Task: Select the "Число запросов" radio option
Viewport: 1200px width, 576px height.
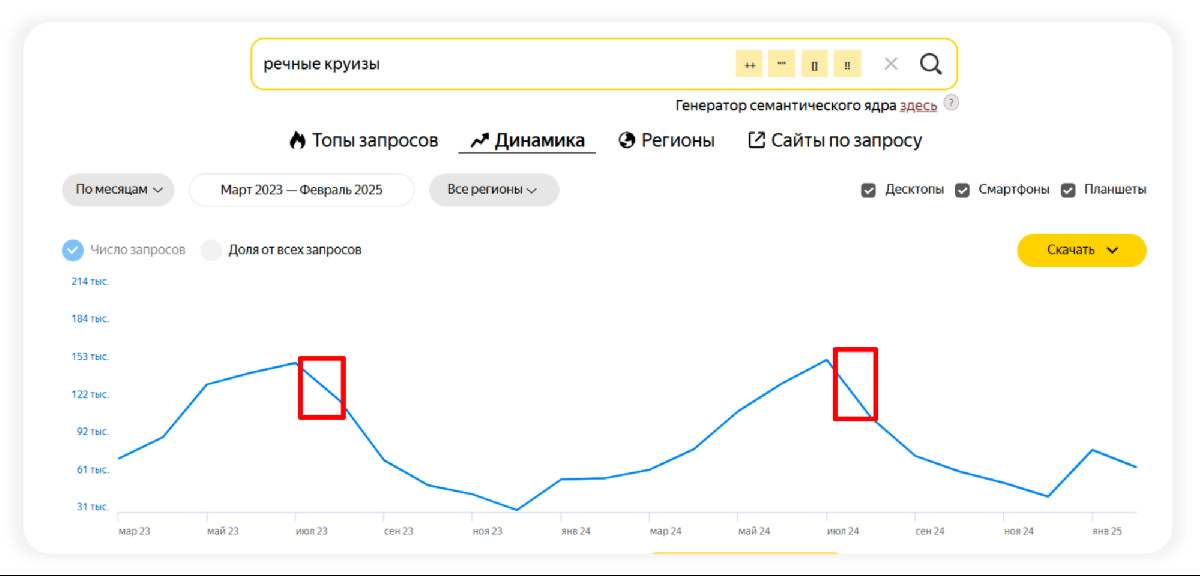Action: [73, 250]
